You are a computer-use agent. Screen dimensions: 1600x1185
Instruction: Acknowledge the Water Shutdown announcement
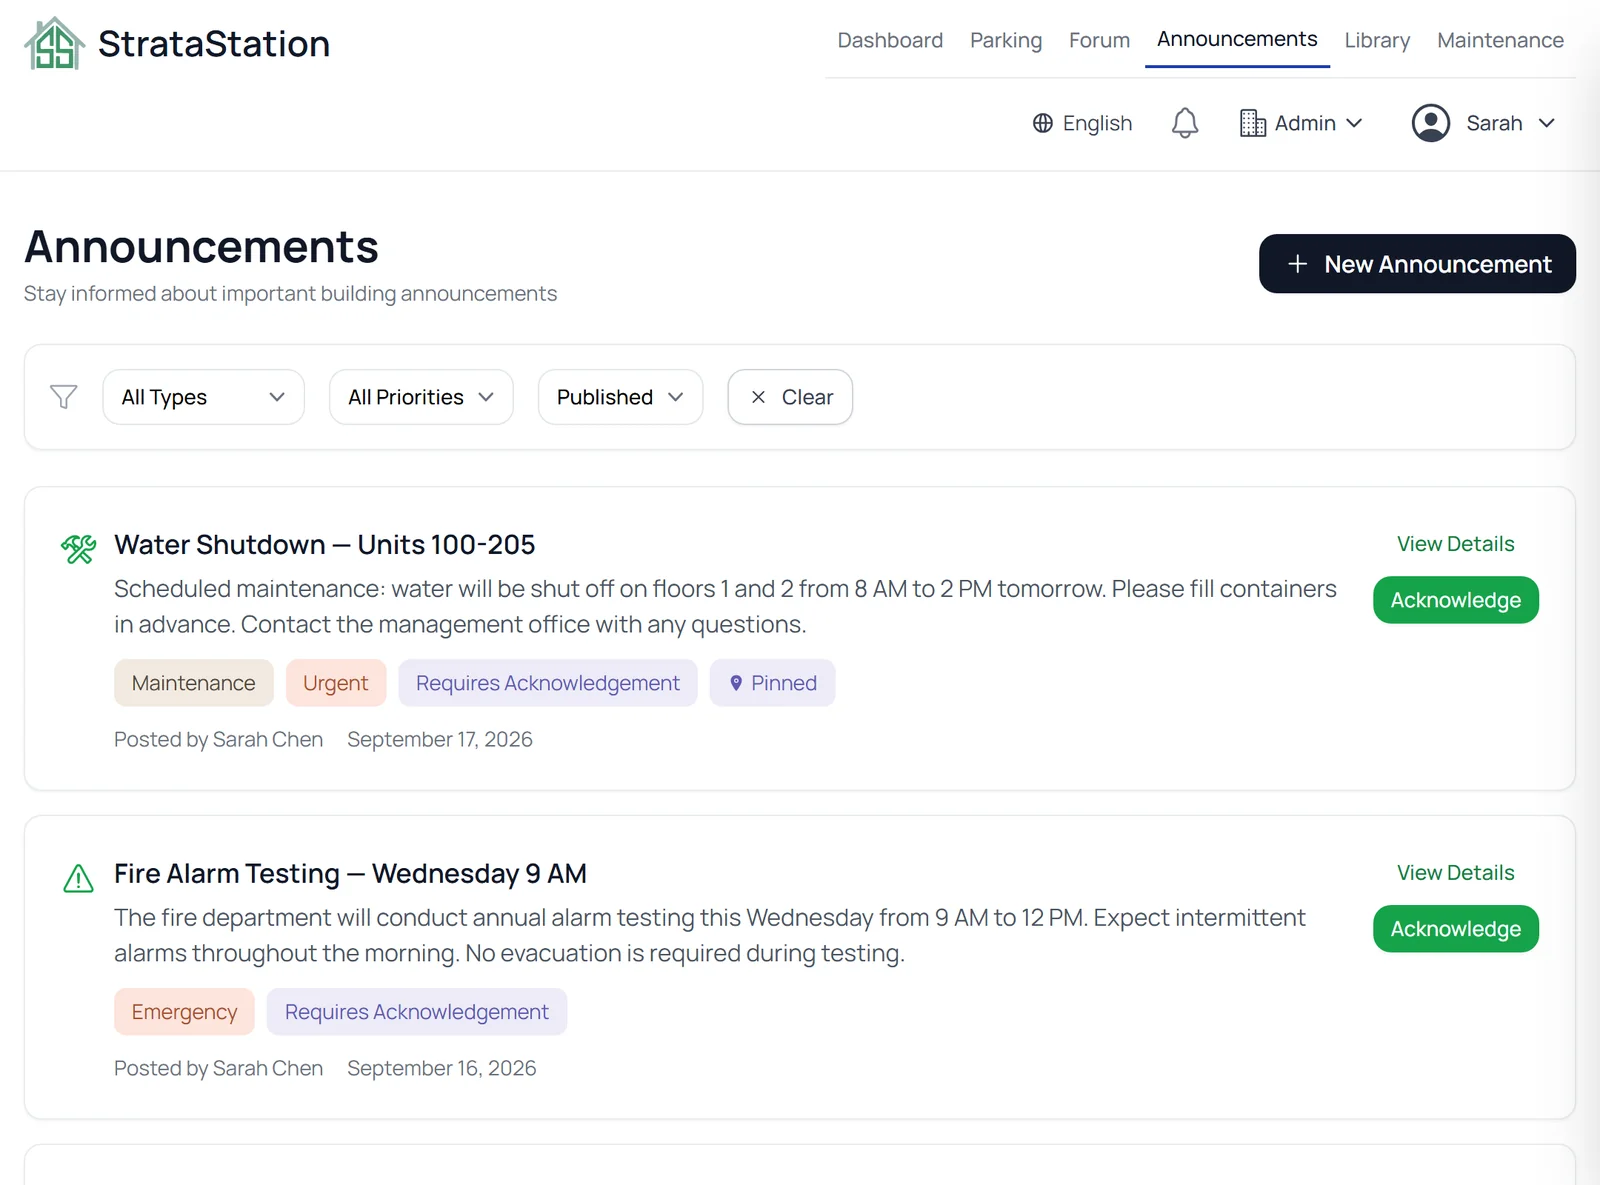[x=1455, y=600]
